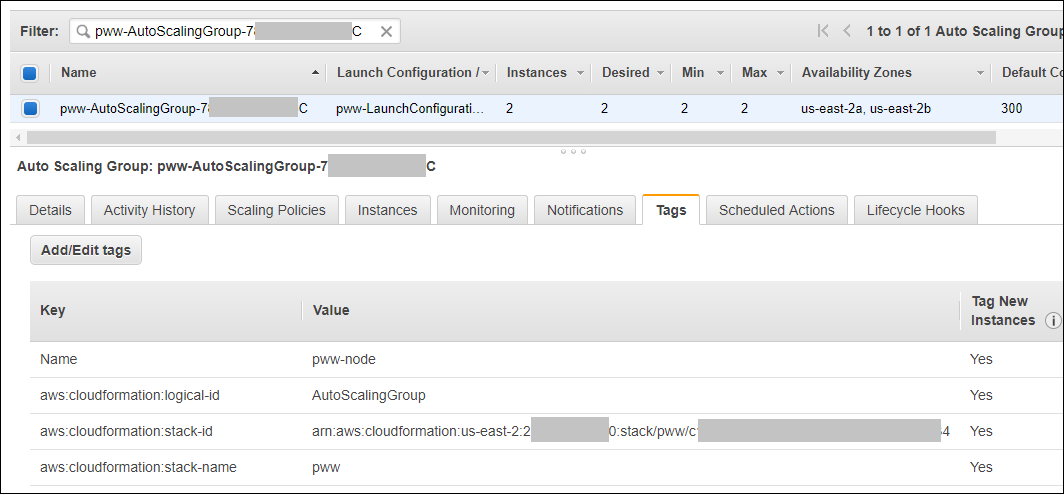This screenshot has height=495, width=1064.
Task: Click the pww-node tag value
Action: [x=344, y=359]
